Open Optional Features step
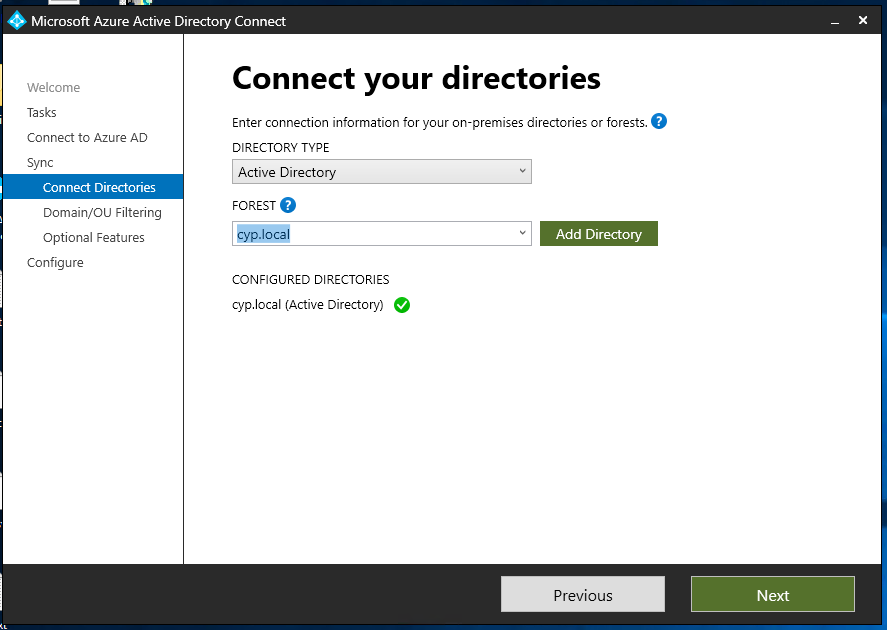 pos(94,238)
